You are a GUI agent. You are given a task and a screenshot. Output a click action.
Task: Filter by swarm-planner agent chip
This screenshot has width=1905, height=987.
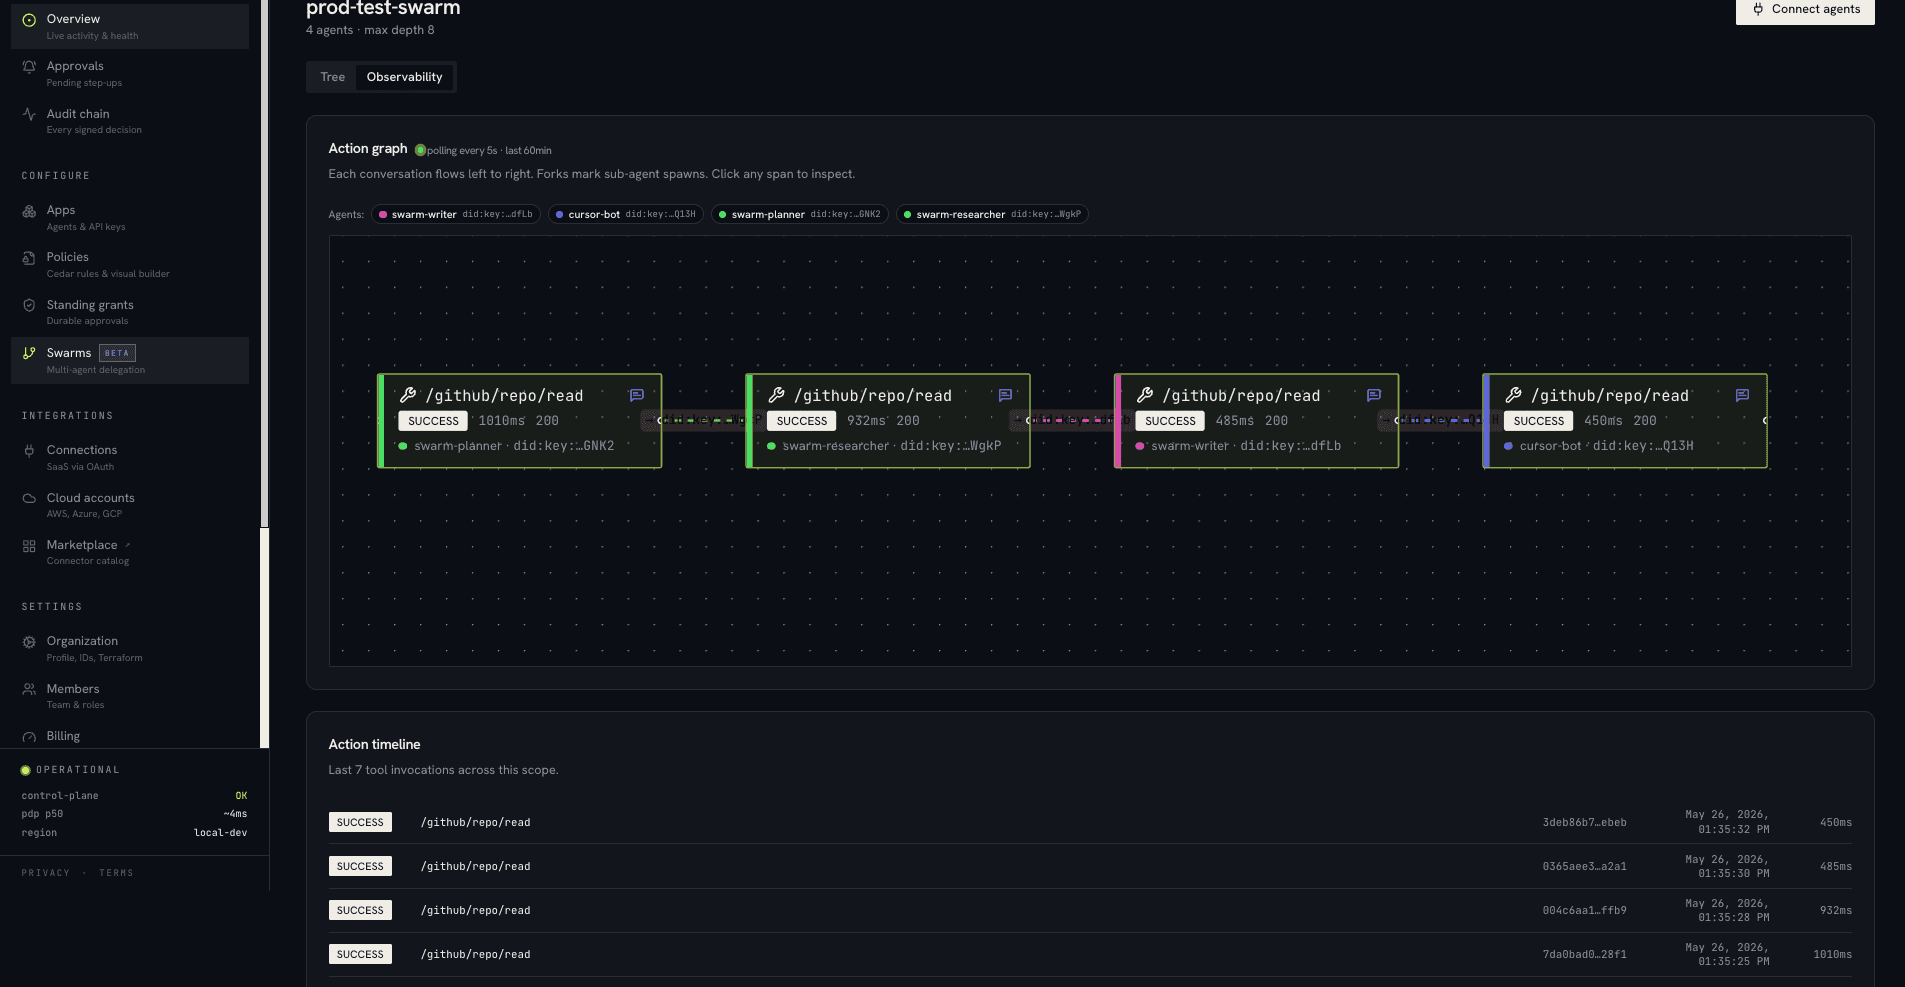coord(799,214)
